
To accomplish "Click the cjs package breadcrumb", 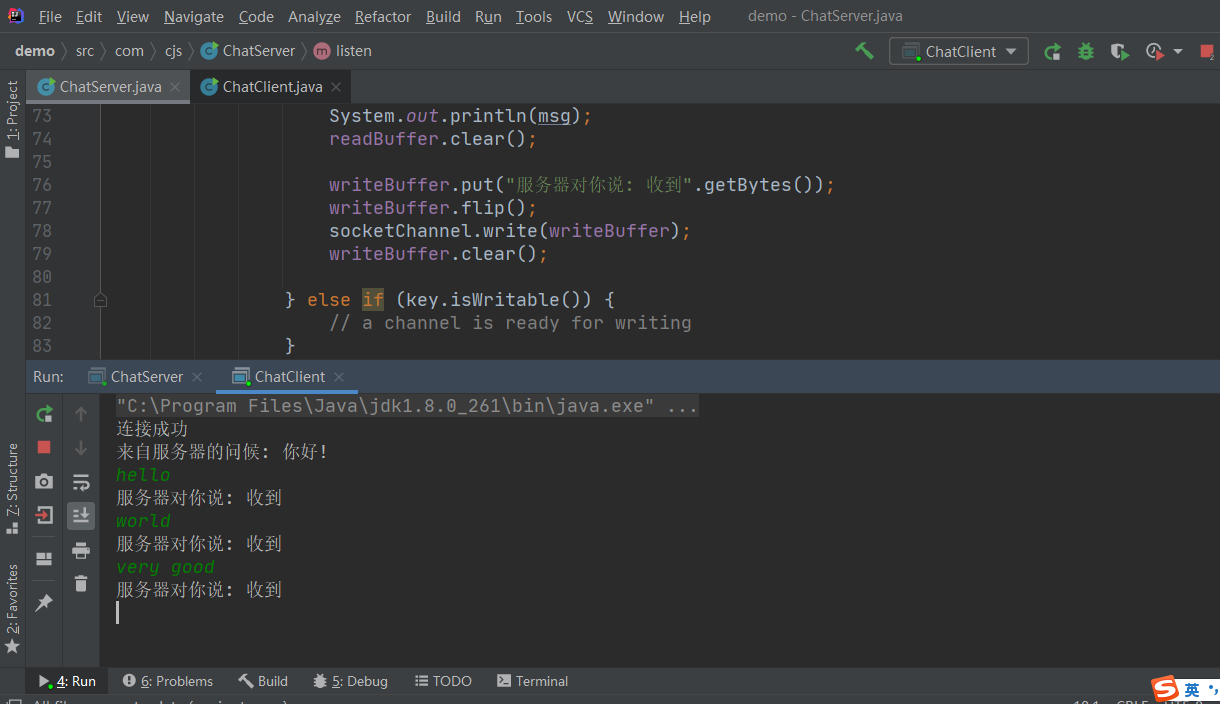I will (174, 51).
